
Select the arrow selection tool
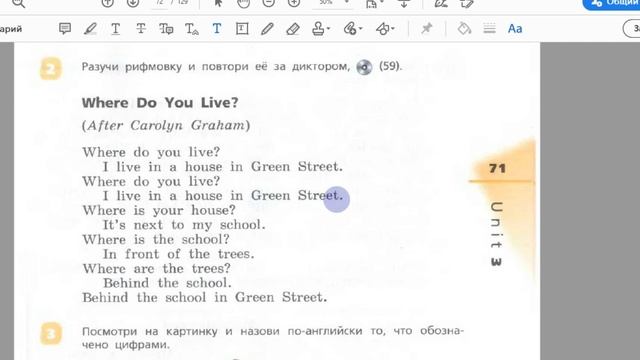point(218,3)
